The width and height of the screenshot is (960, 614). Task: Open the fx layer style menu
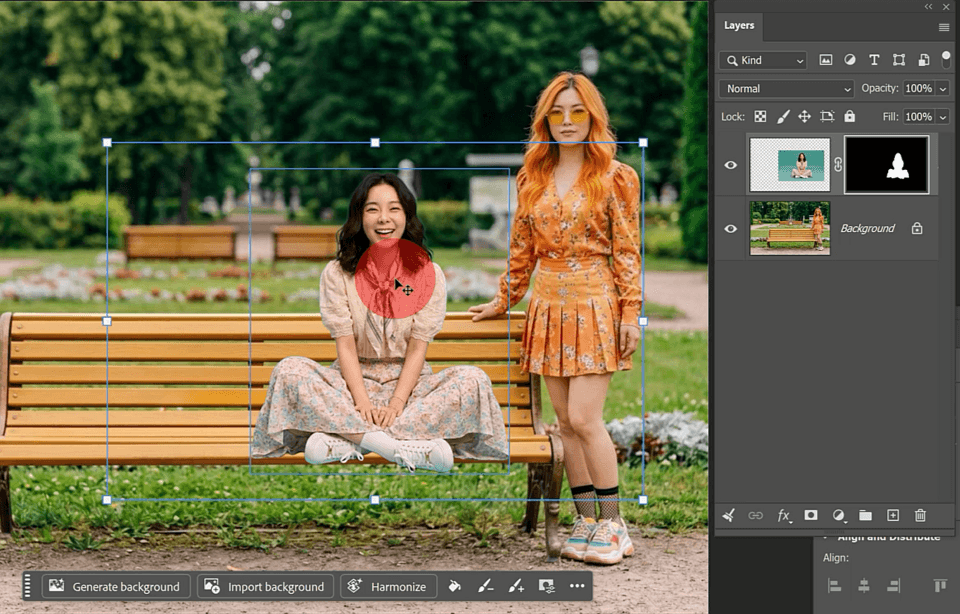coord(784,515)
